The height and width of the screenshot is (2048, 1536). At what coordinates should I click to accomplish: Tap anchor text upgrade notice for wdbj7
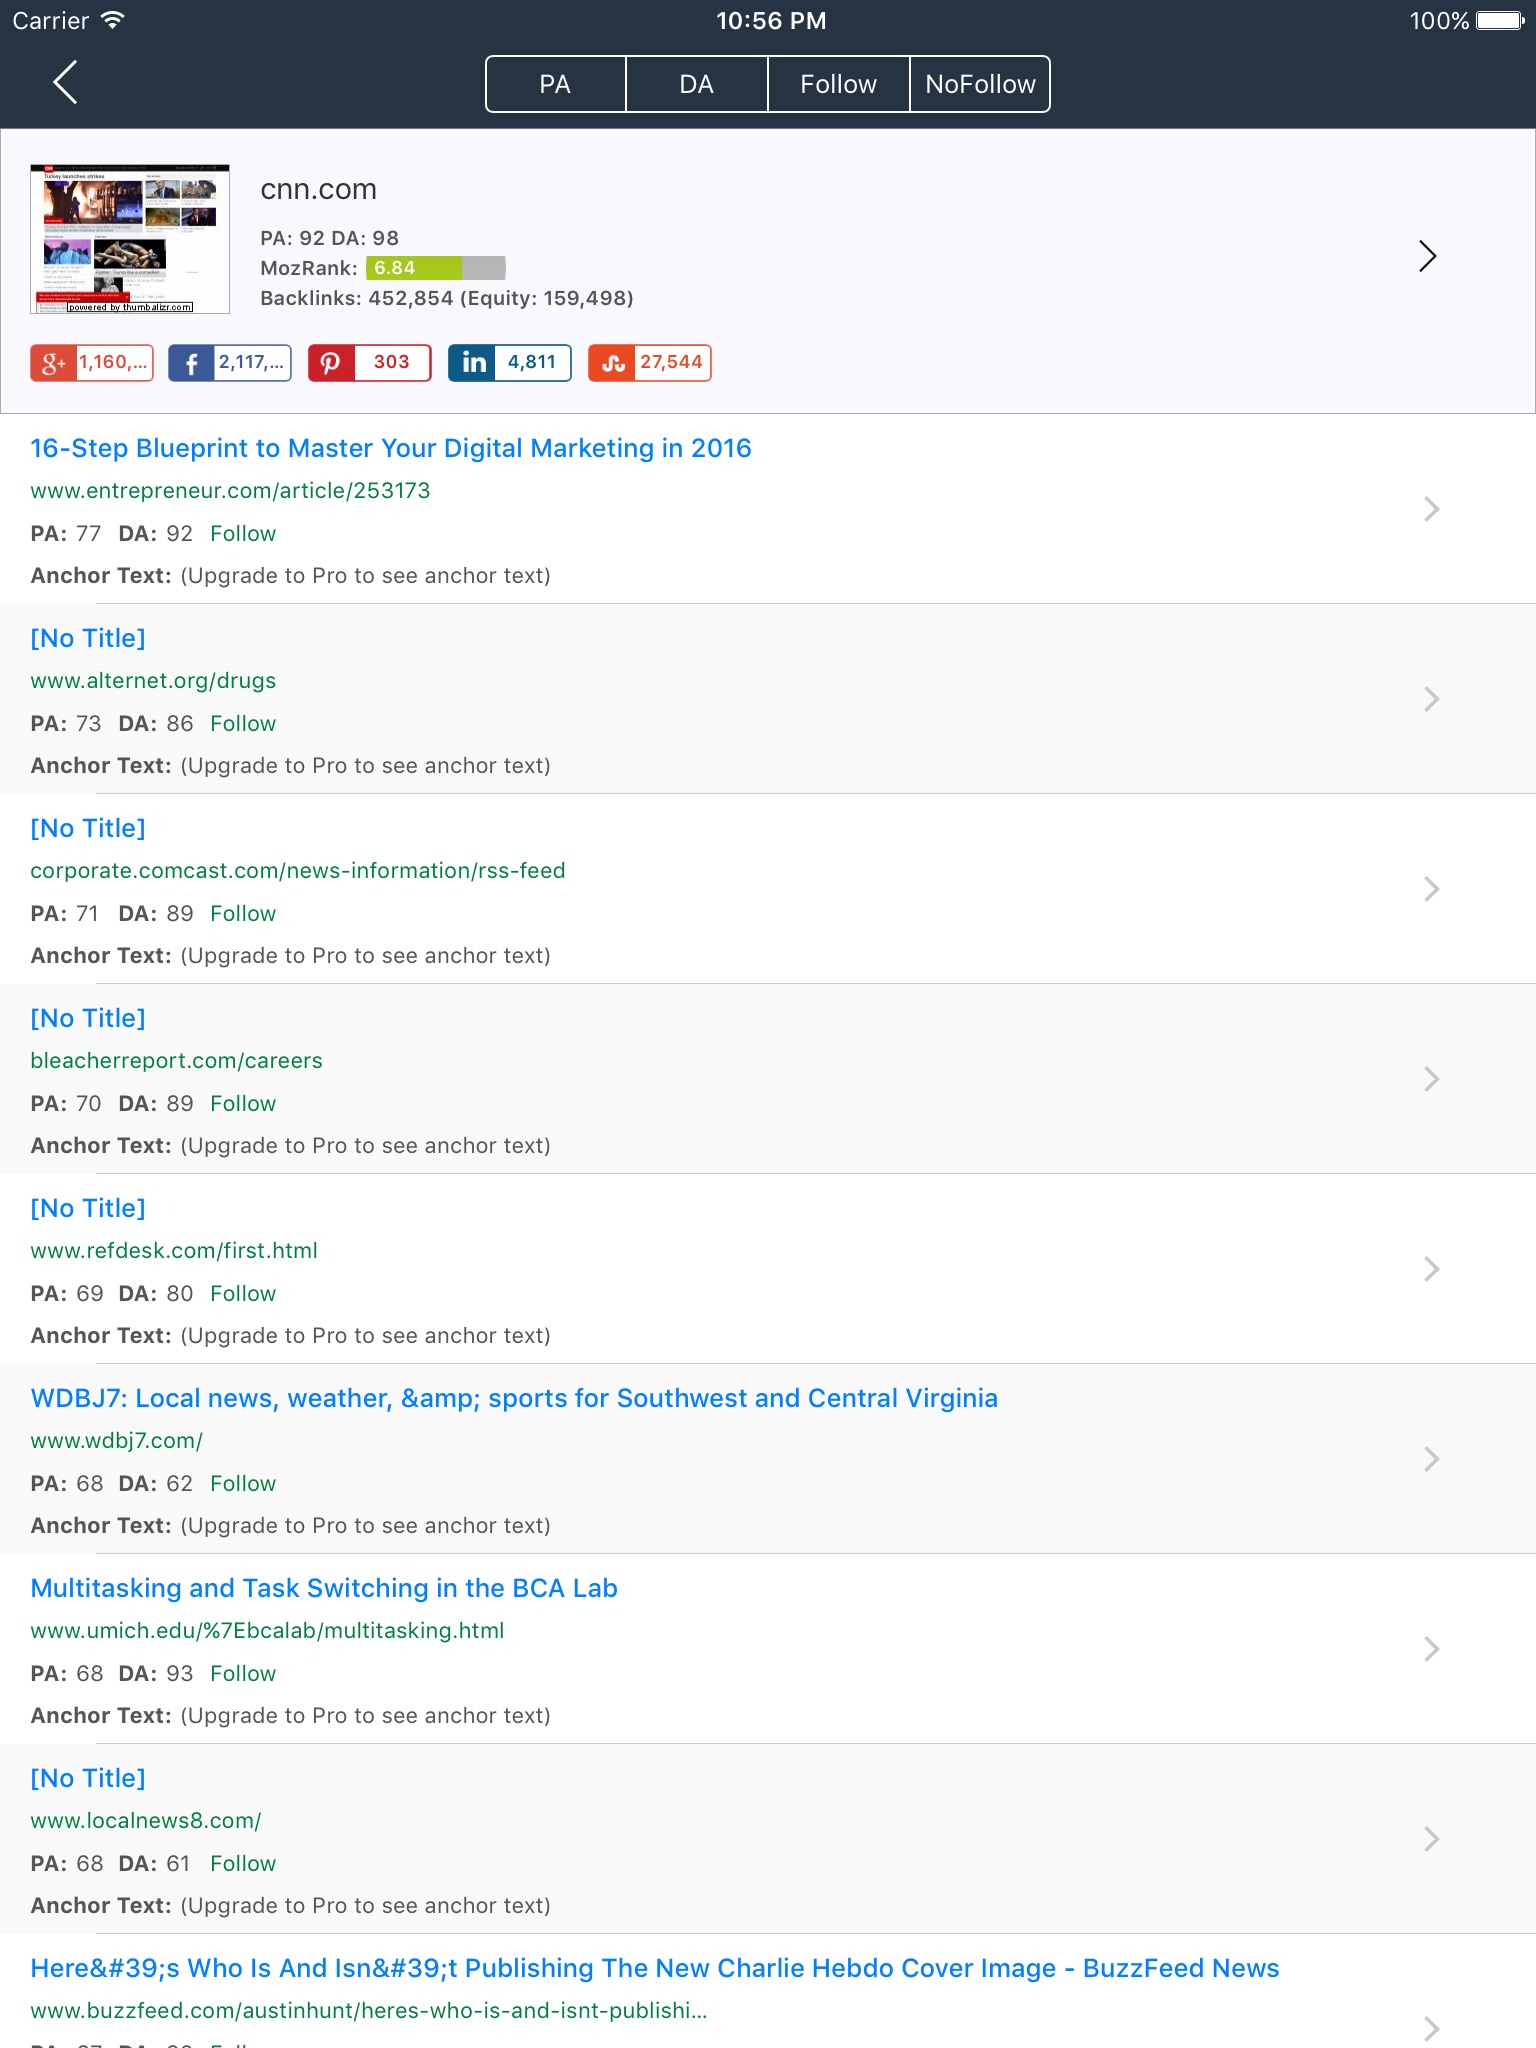click(366, 1526)
